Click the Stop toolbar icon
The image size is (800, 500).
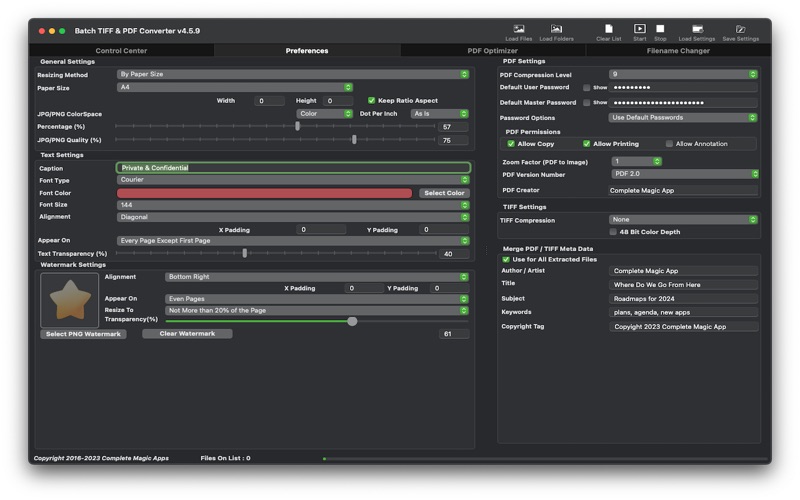coord(660,29)
